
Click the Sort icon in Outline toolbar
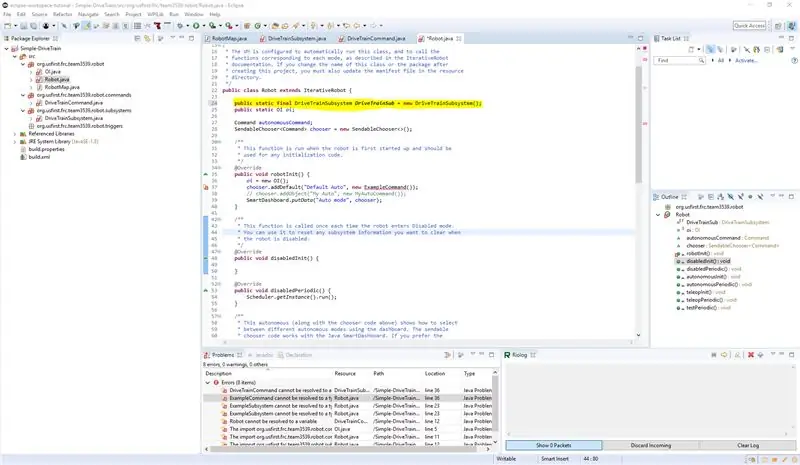click(720, 197)
